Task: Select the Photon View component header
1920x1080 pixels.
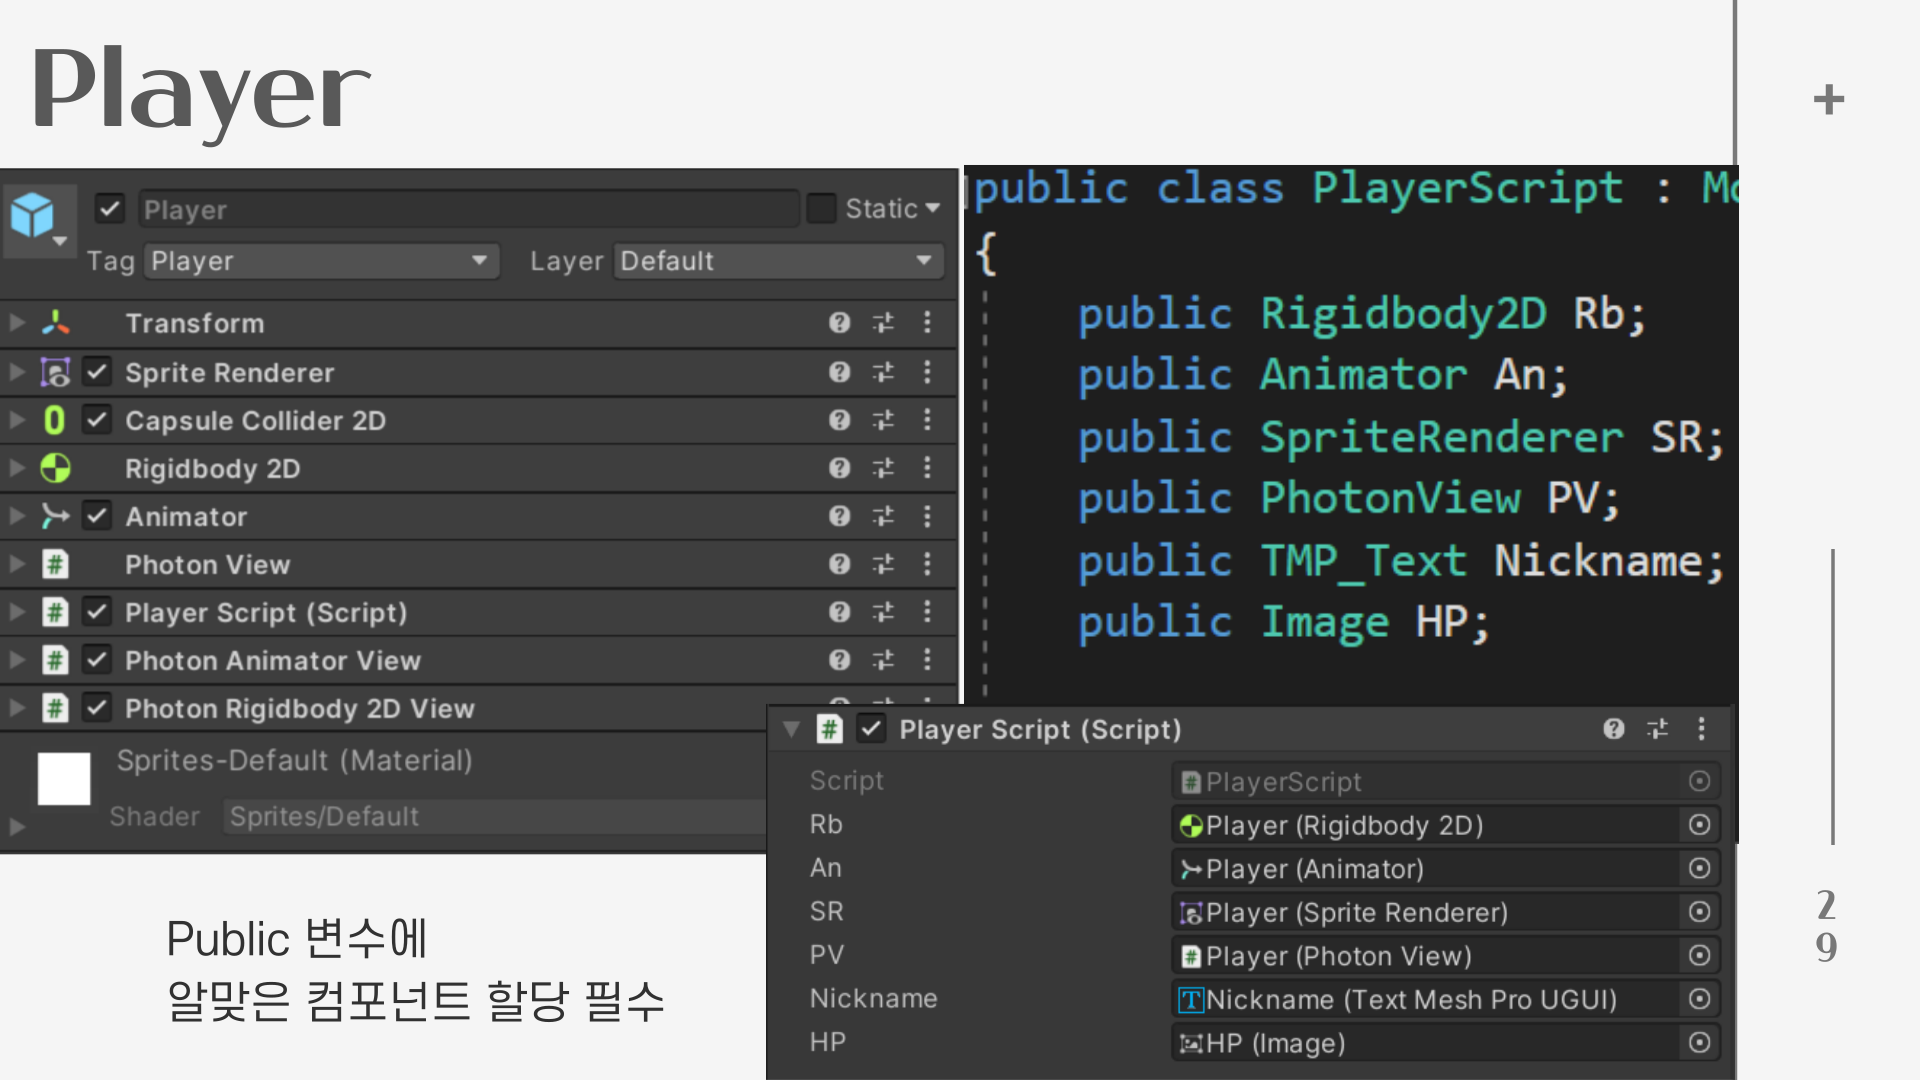Action: pyautogui.click(x=207, y=565)
